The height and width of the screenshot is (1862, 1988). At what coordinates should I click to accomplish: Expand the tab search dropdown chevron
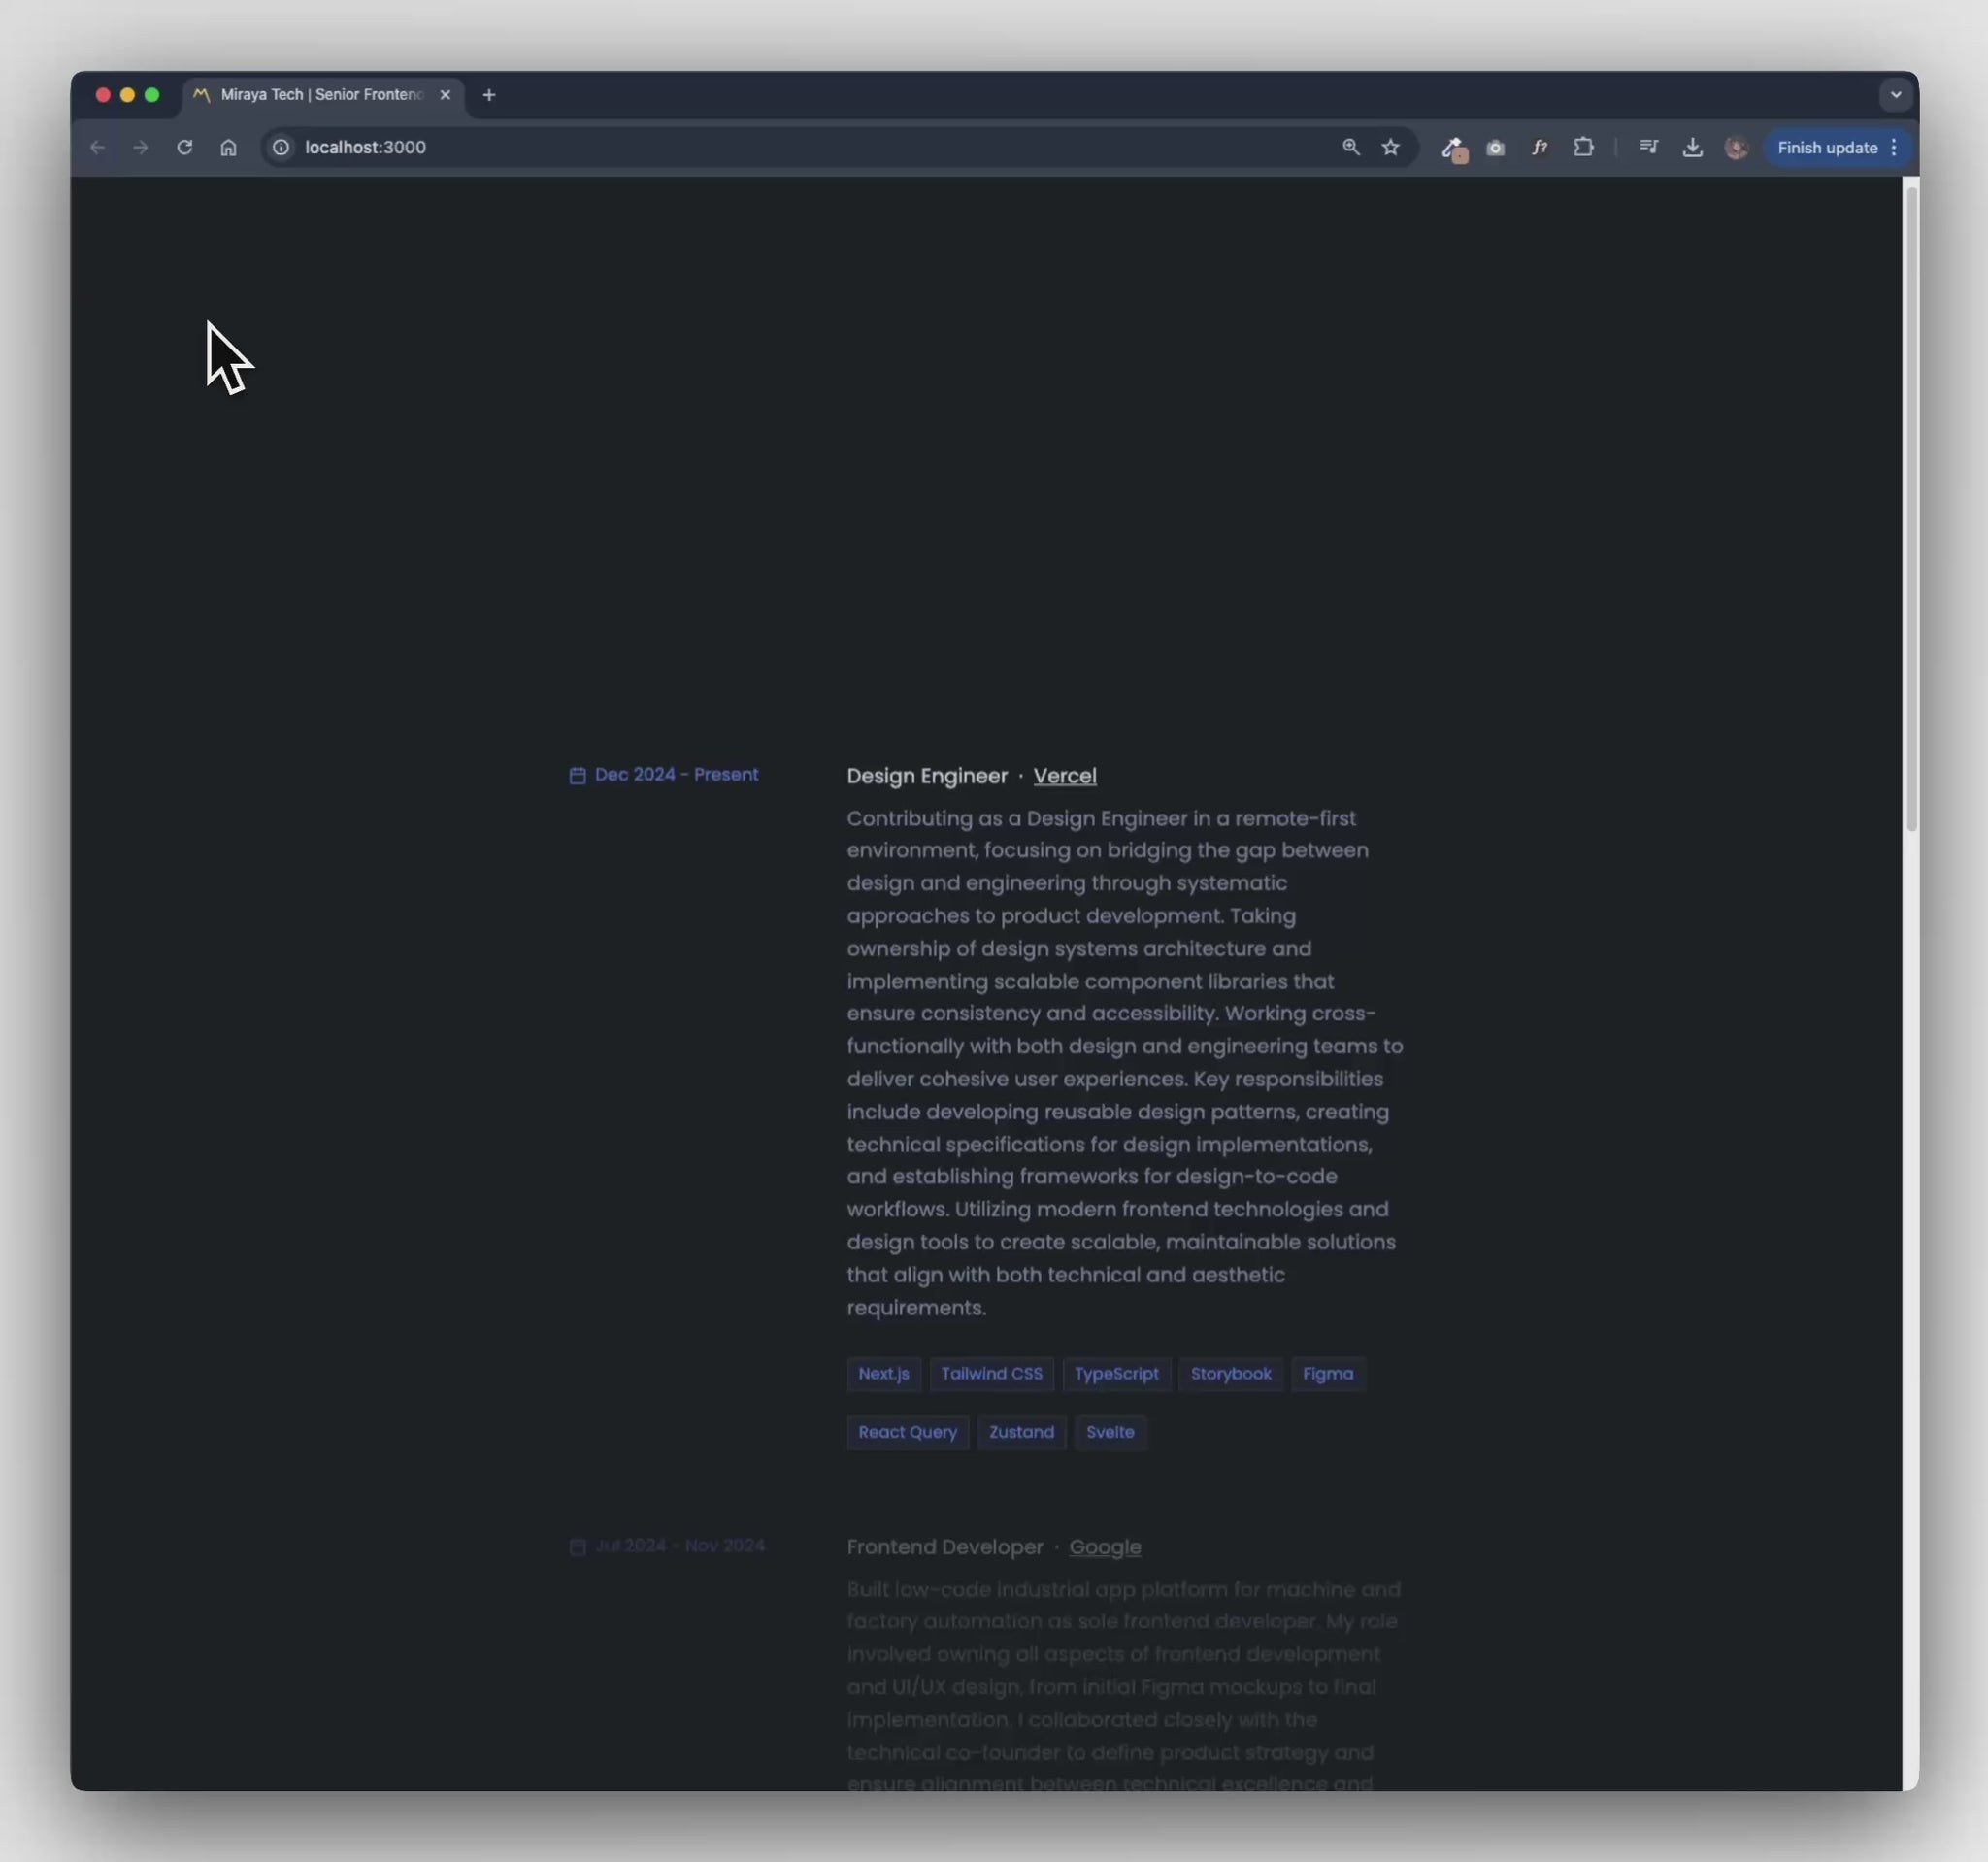1895,95
